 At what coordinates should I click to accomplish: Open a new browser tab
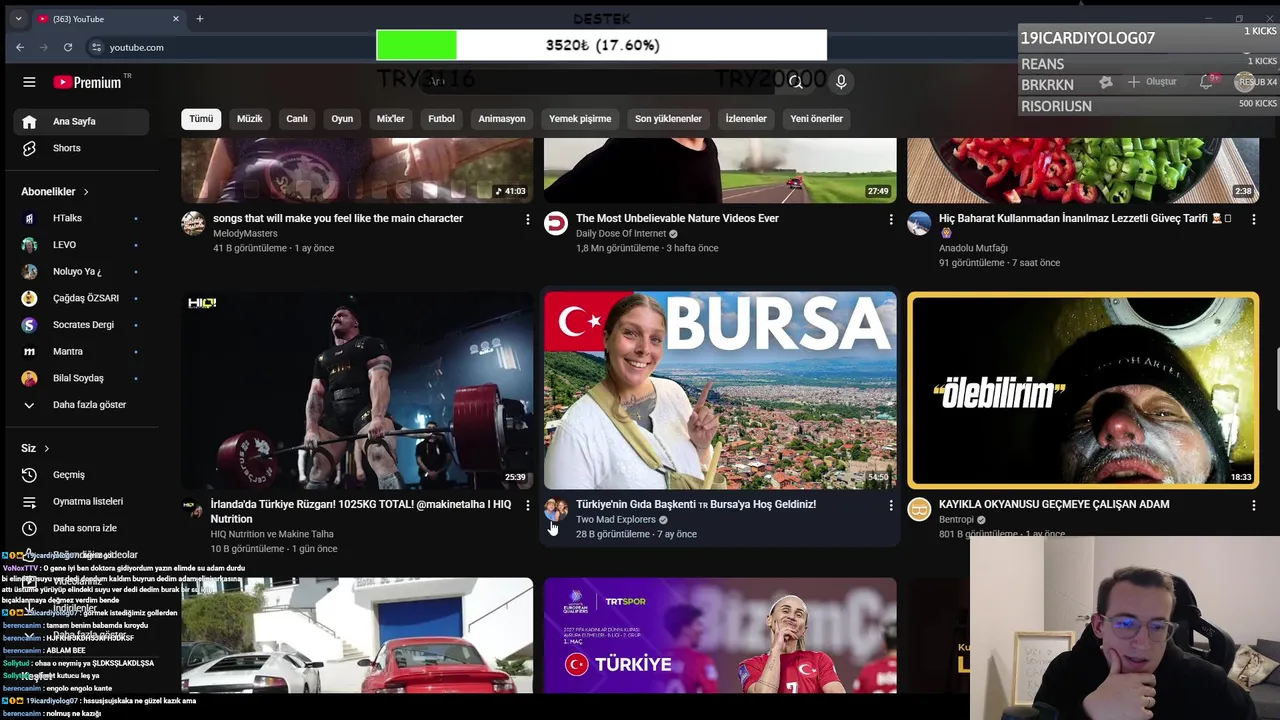(x=199, y=18)
